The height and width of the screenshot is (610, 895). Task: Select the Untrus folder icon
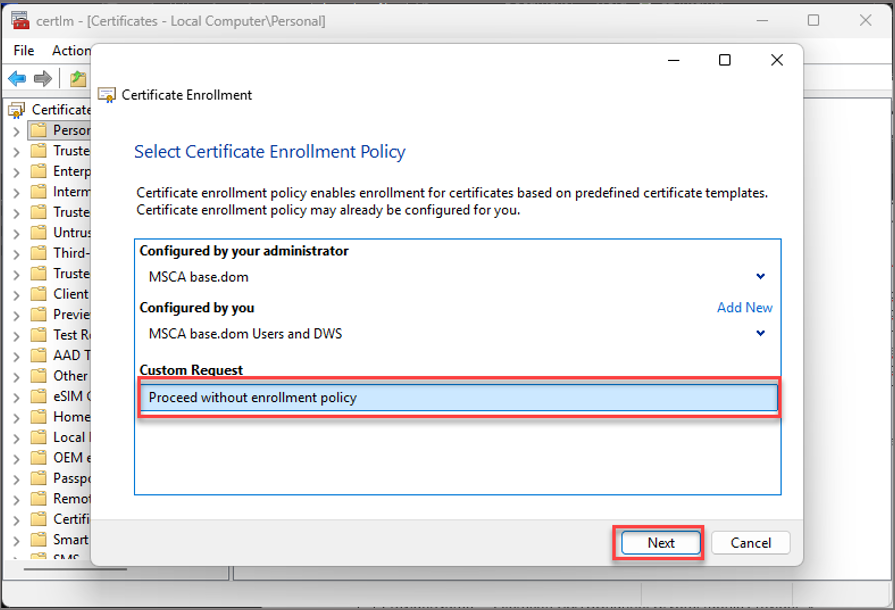(x=38, y=233)
